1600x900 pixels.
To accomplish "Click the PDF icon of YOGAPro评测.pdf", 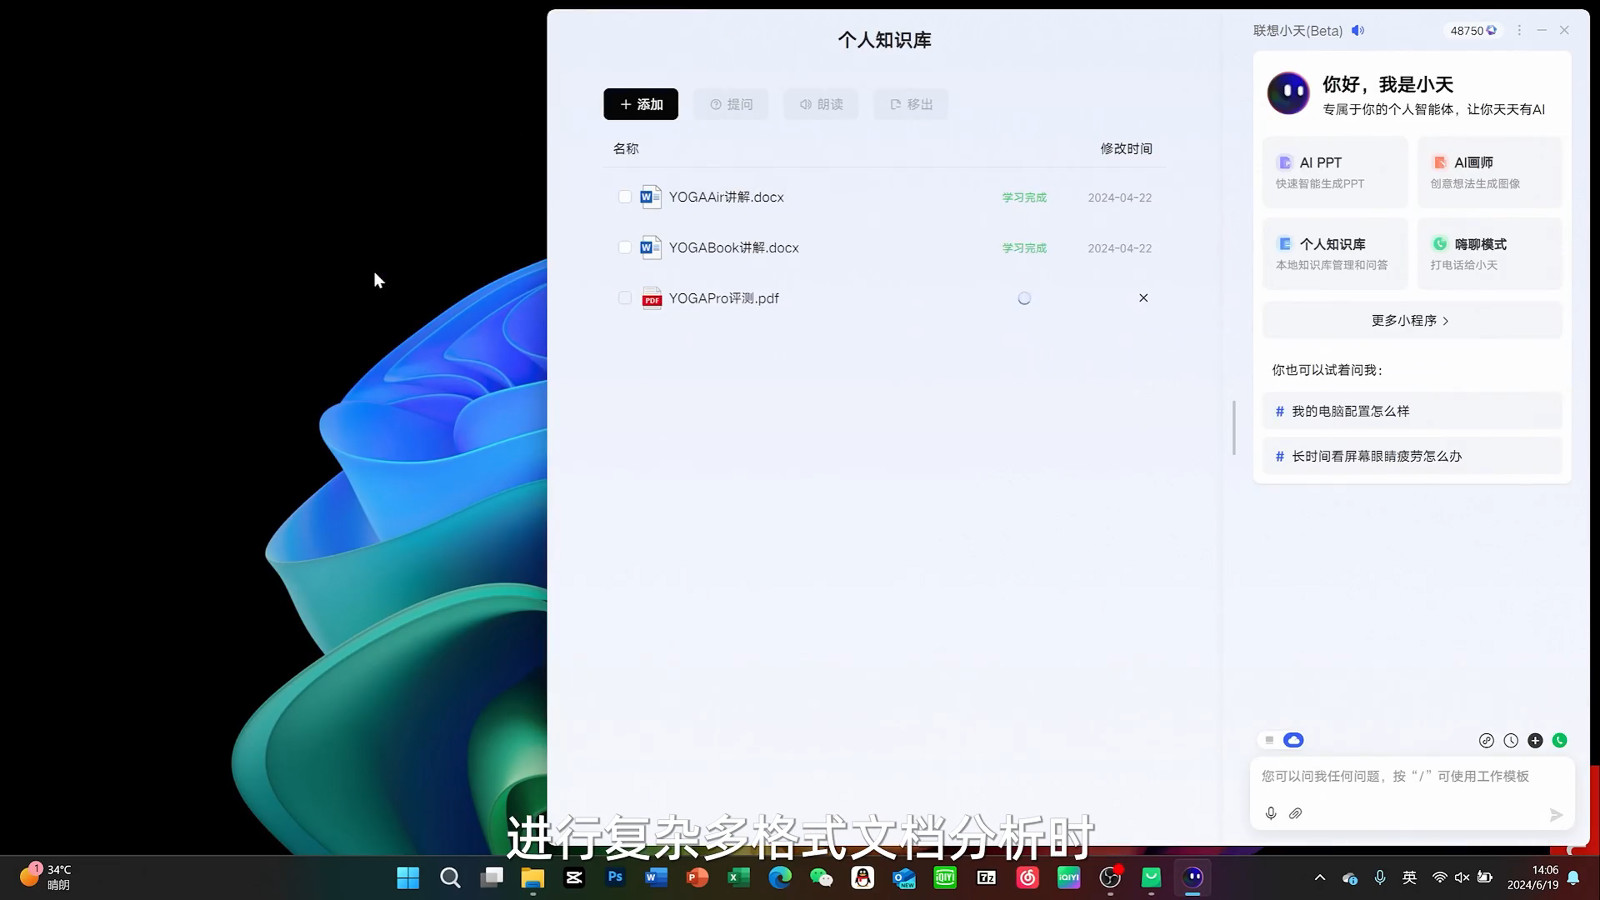I will click(651, 298).
